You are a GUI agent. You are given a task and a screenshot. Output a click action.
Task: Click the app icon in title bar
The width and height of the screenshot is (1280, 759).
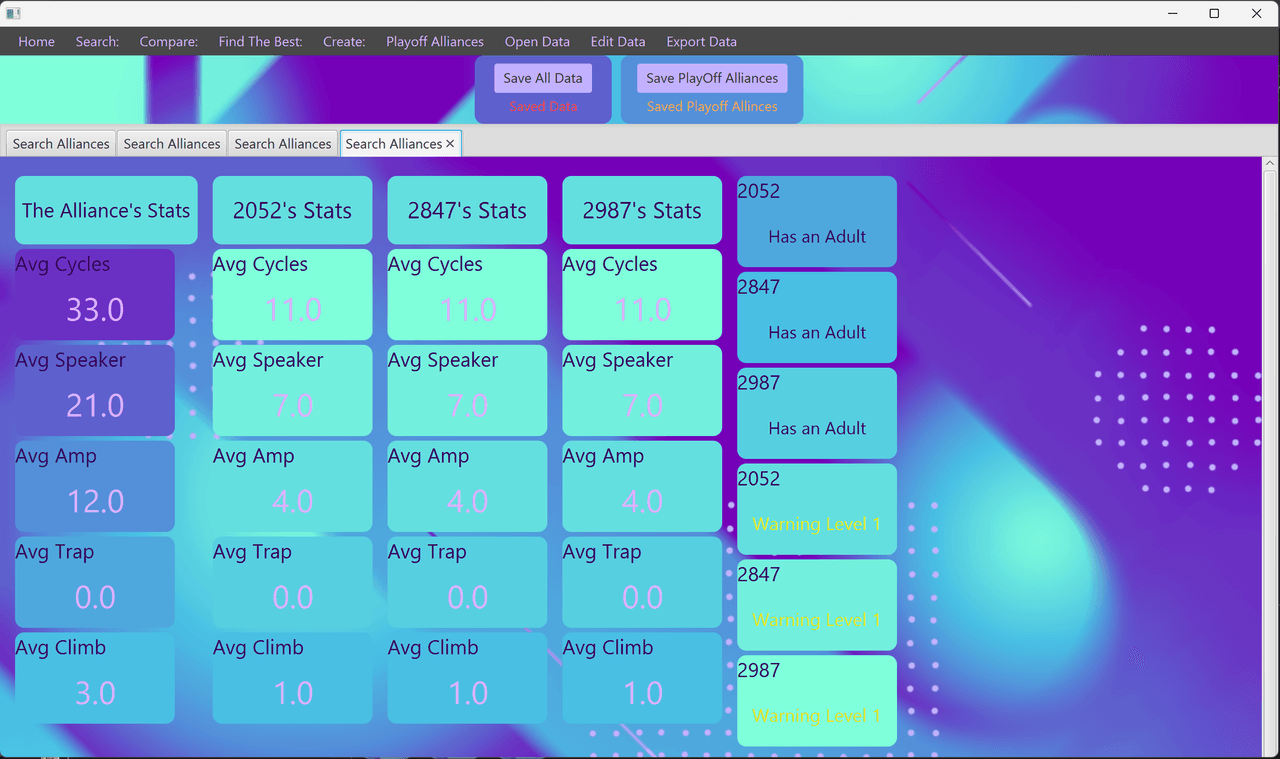point(13,13)
